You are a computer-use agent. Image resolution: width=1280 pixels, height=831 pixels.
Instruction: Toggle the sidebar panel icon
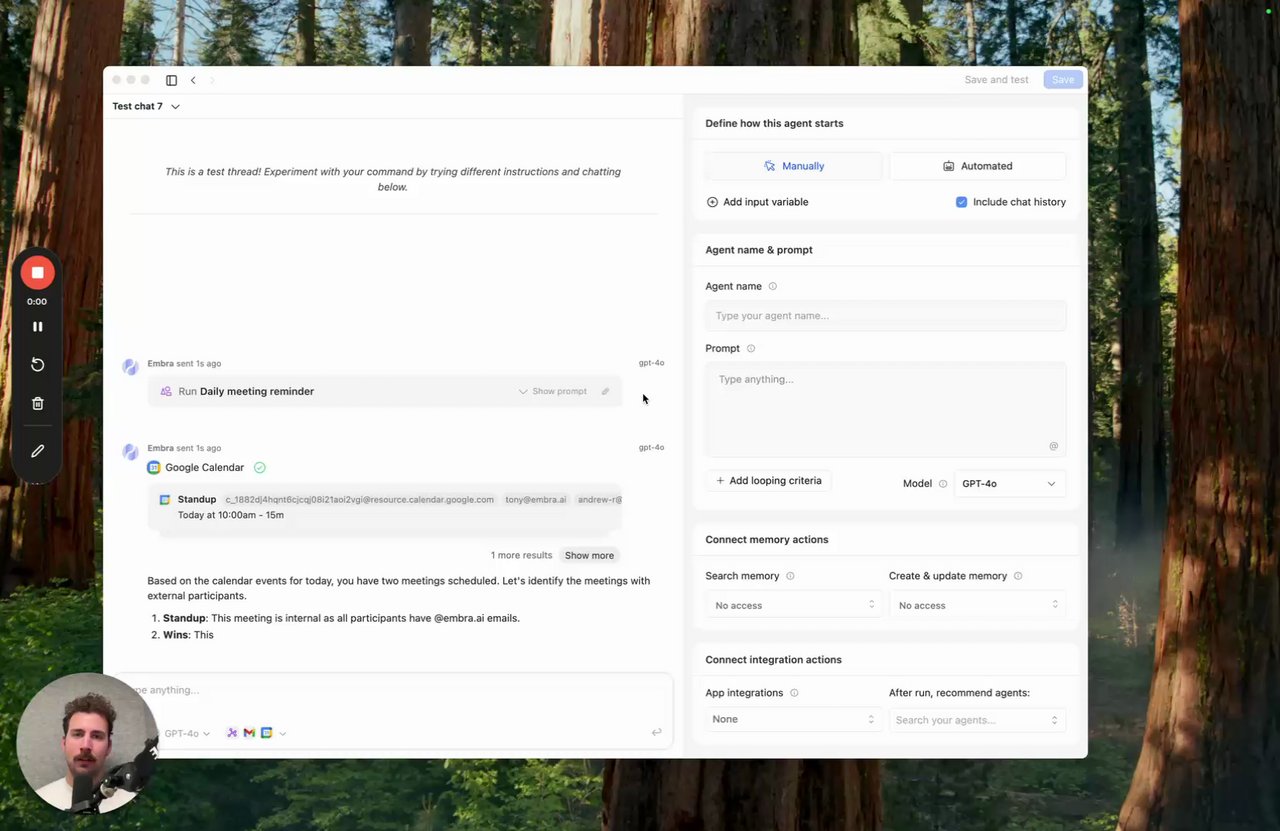pos(171,80)
